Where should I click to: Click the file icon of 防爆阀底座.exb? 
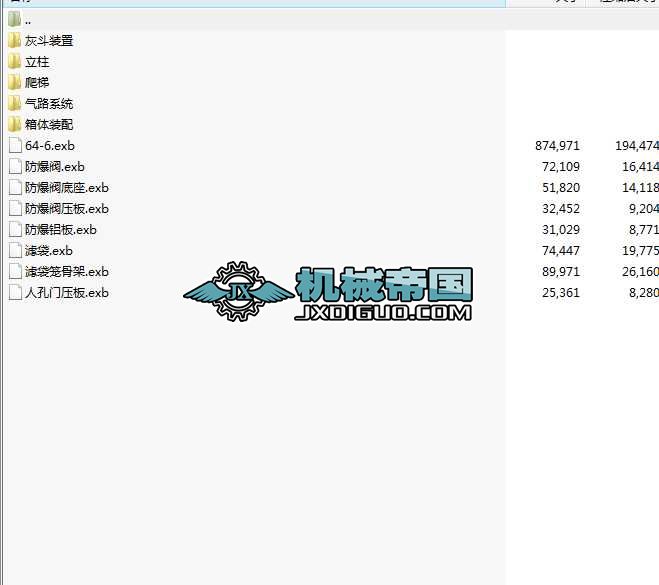[15, 187]
